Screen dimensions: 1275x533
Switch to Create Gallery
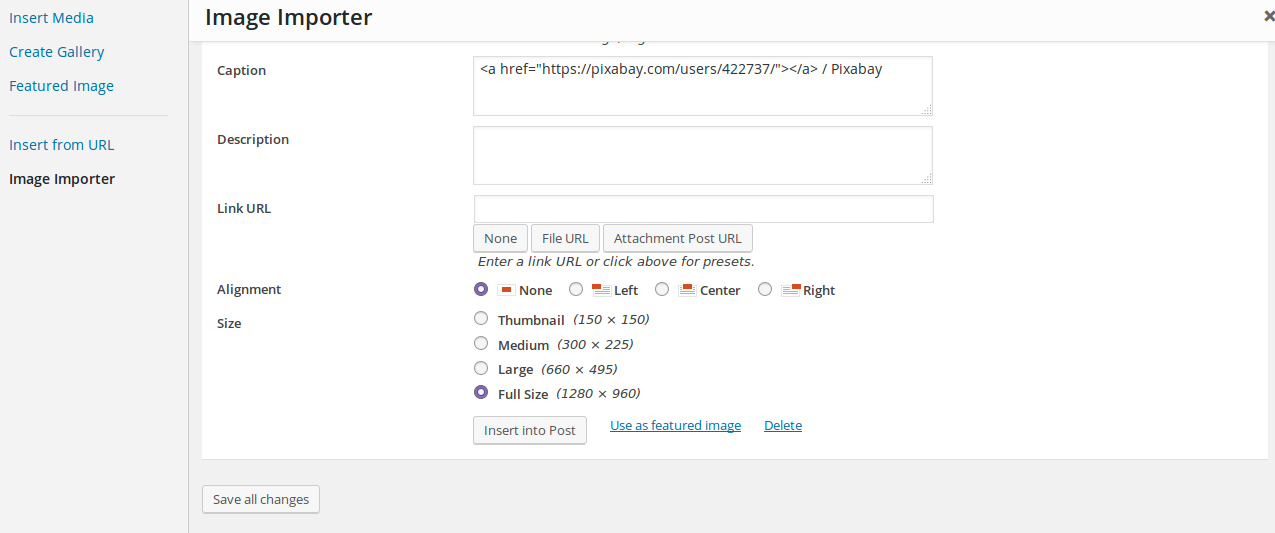point(57,52)
